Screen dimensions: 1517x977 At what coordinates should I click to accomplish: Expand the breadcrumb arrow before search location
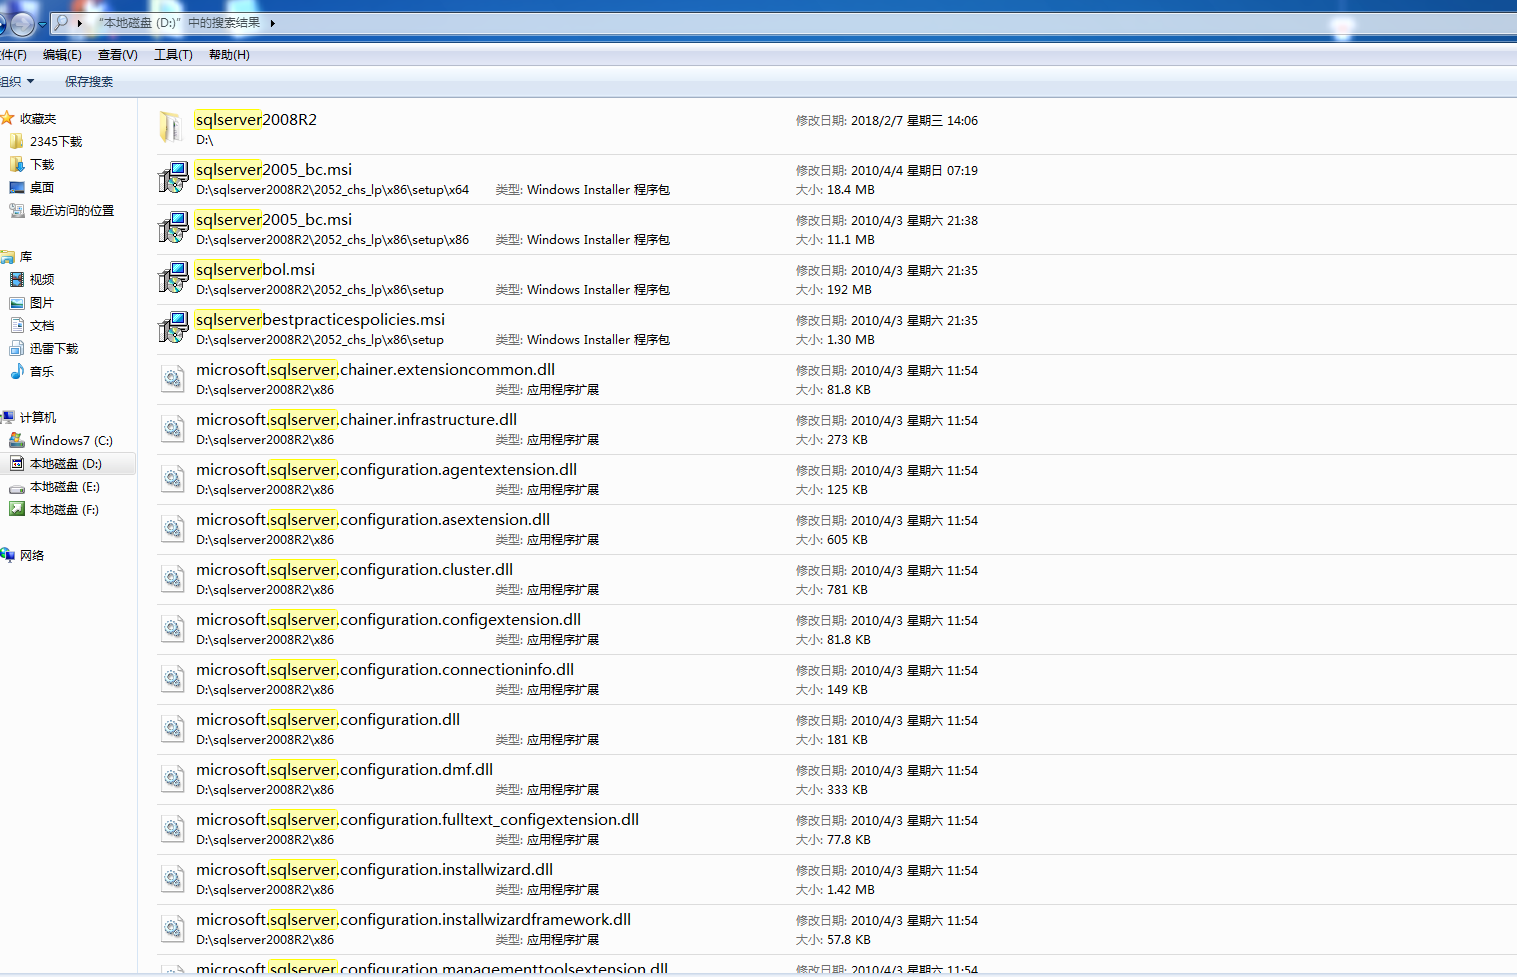tap(80, 23)
